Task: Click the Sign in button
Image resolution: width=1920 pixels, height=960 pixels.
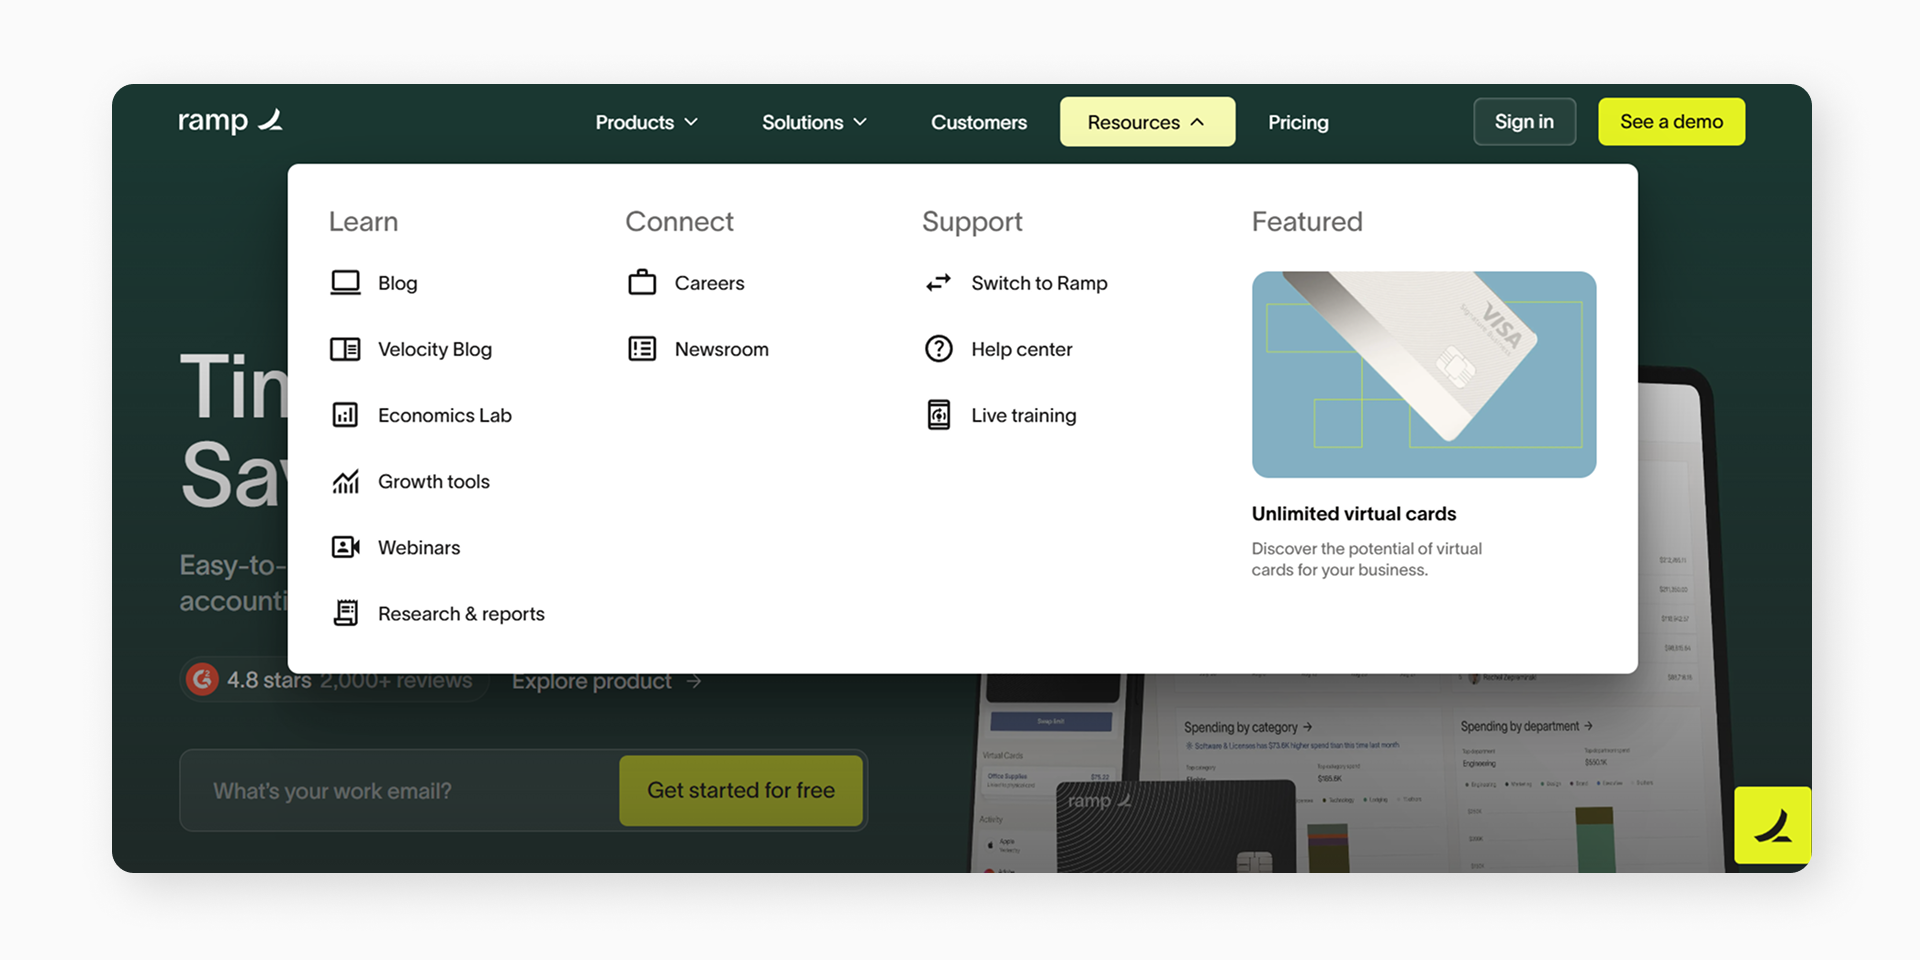Action: tap(1524, 121)
